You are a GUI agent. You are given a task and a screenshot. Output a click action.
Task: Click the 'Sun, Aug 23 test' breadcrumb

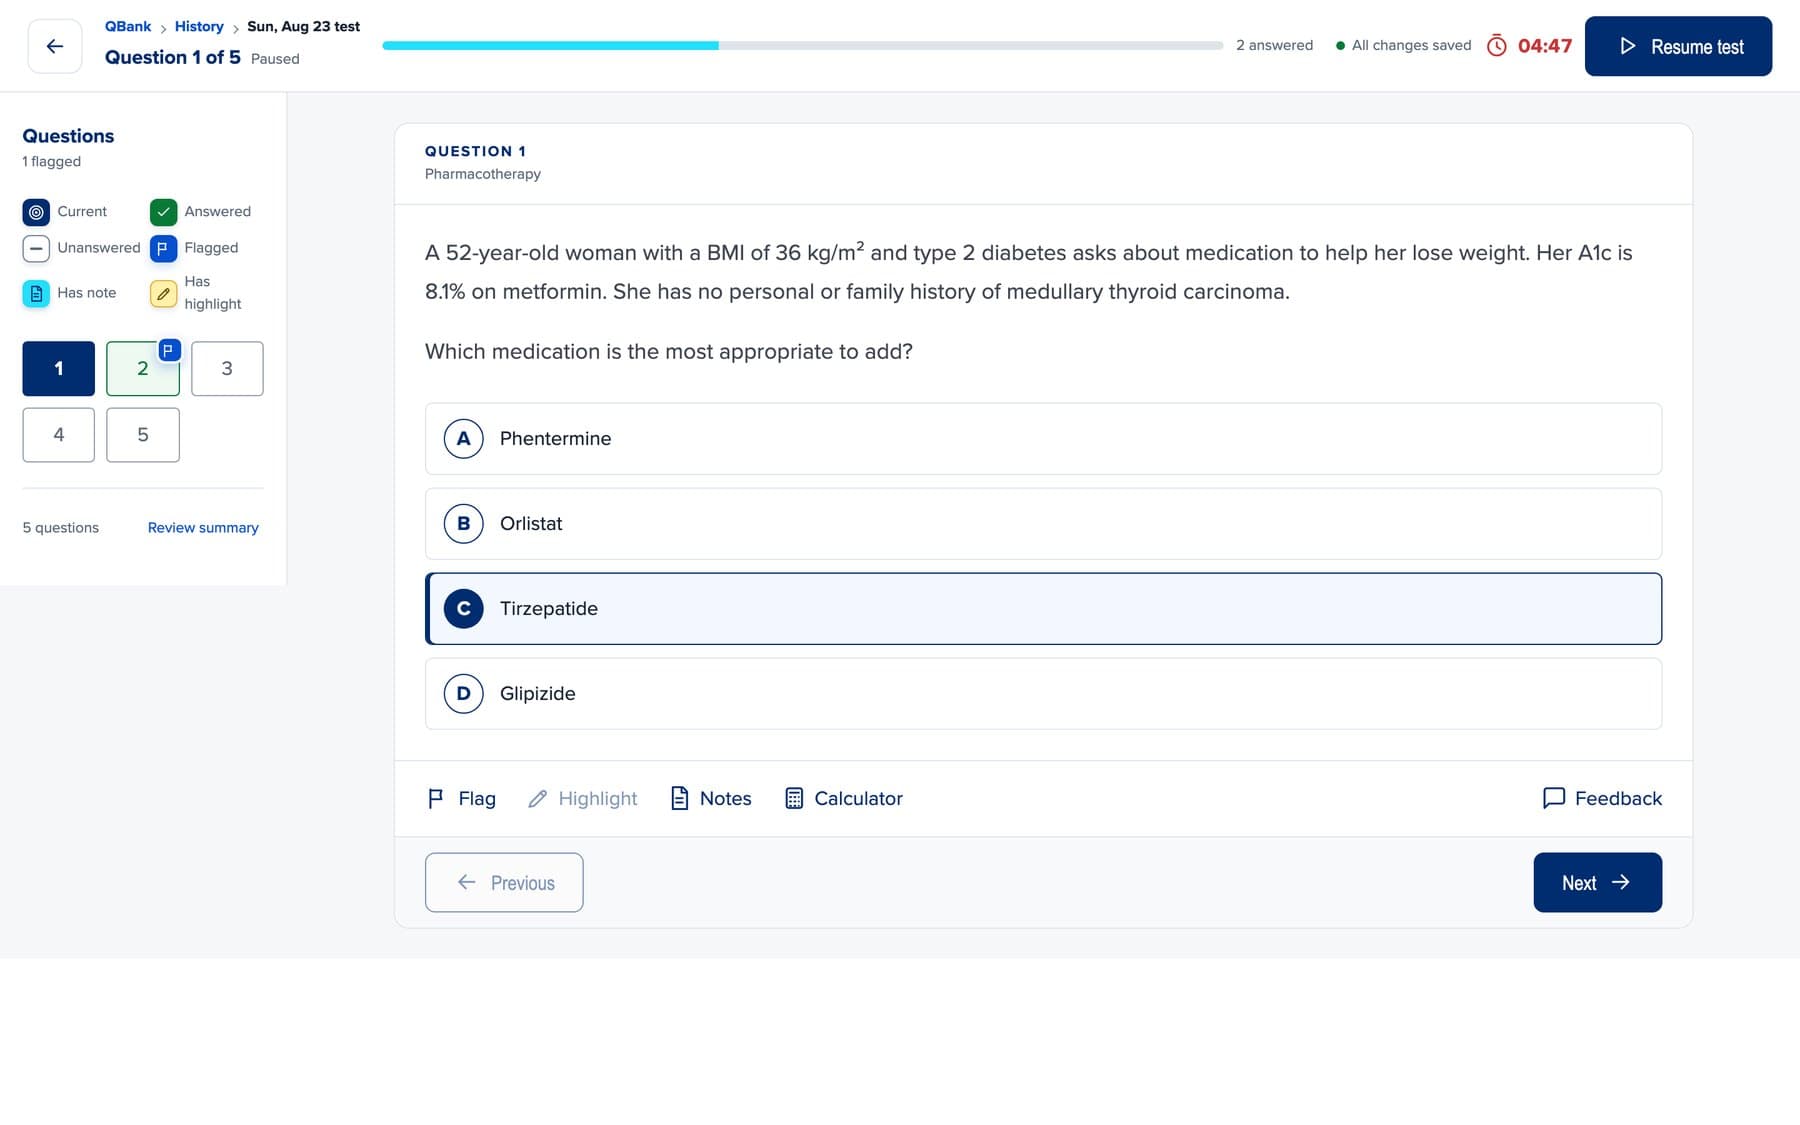[303, 27]
